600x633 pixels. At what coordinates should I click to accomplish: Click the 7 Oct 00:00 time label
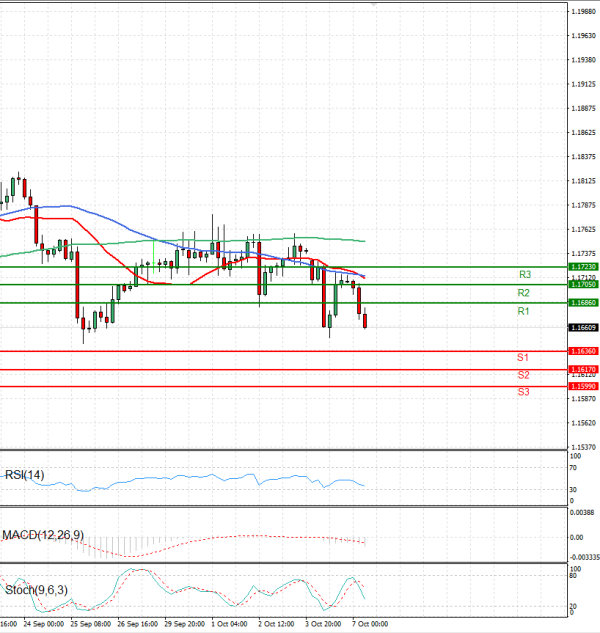tap(367, 624)
